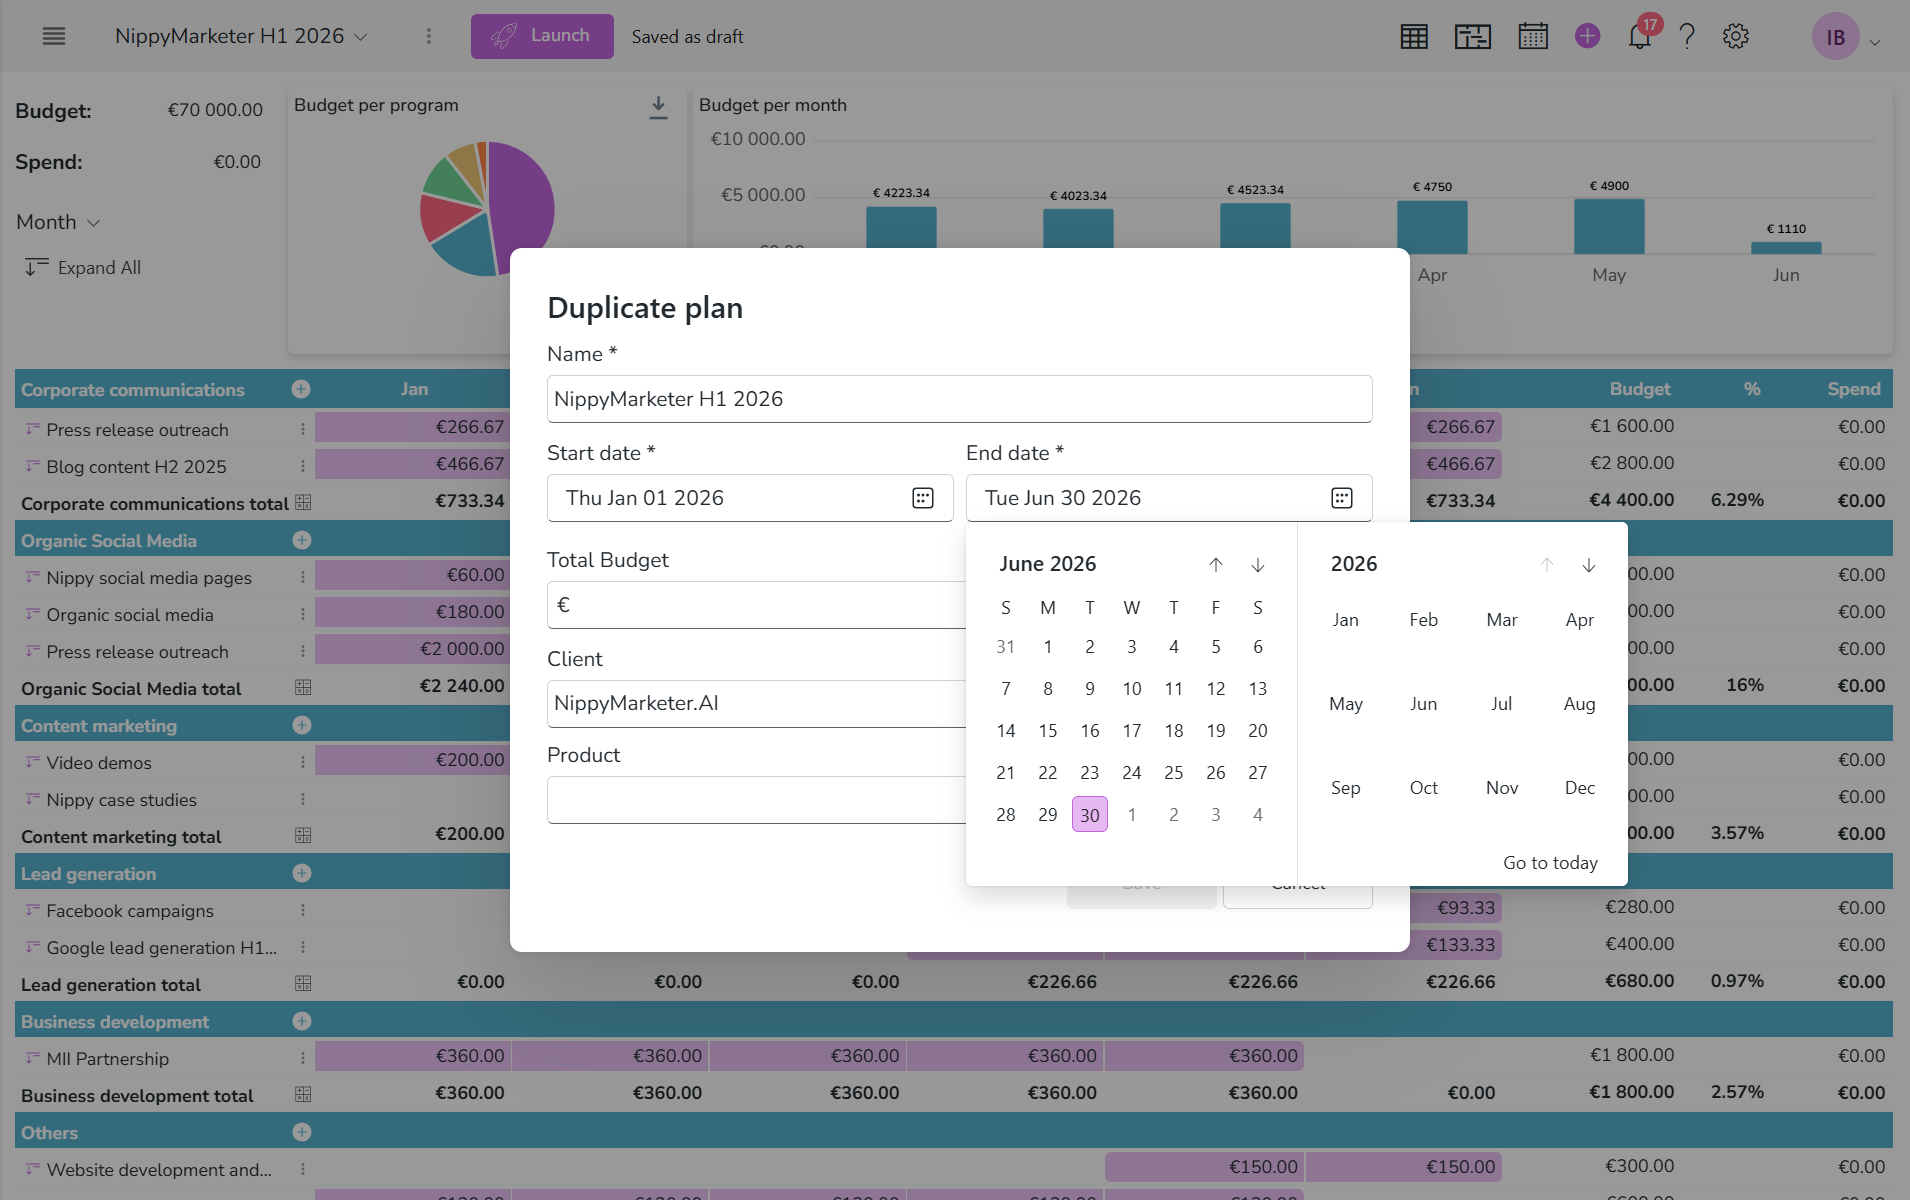Select June 15 in the calendar
Image resolution: width=1910 pixels, height=1200 pixels.
(1048, 731)
